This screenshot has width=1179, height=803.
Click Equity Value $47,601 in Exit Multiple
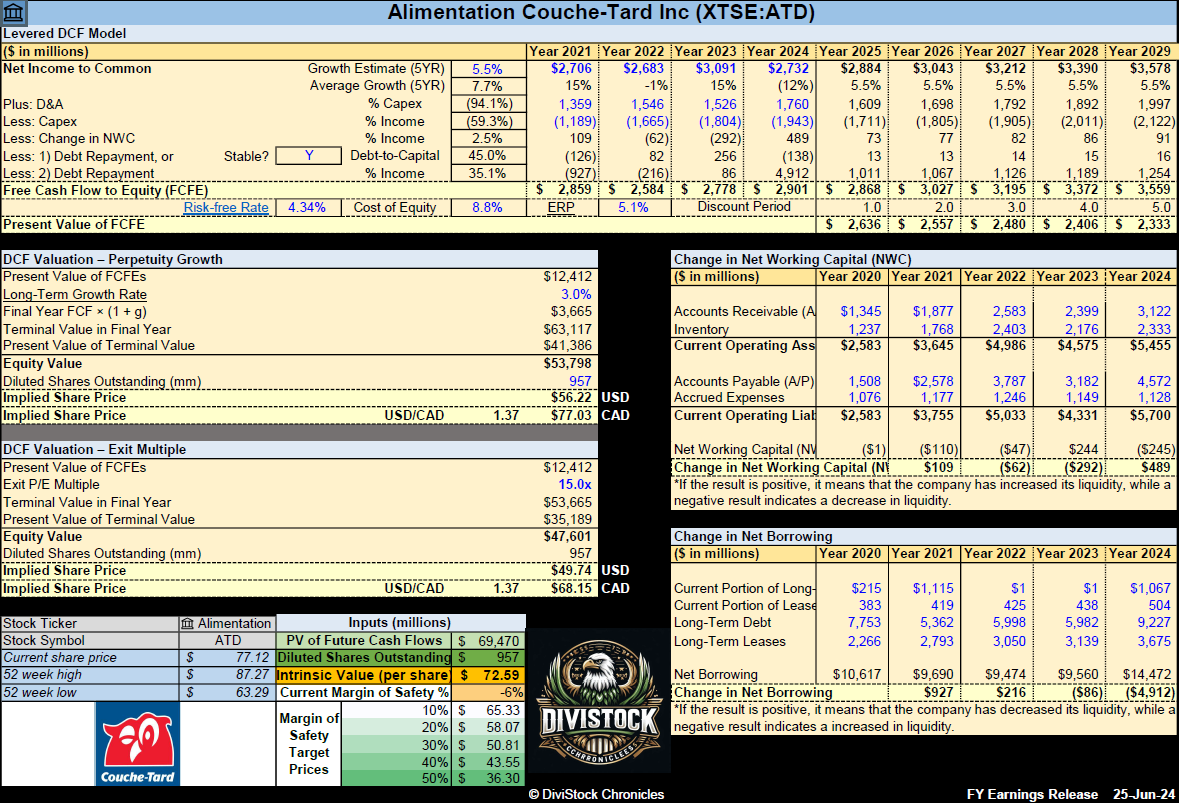[568, 537]
